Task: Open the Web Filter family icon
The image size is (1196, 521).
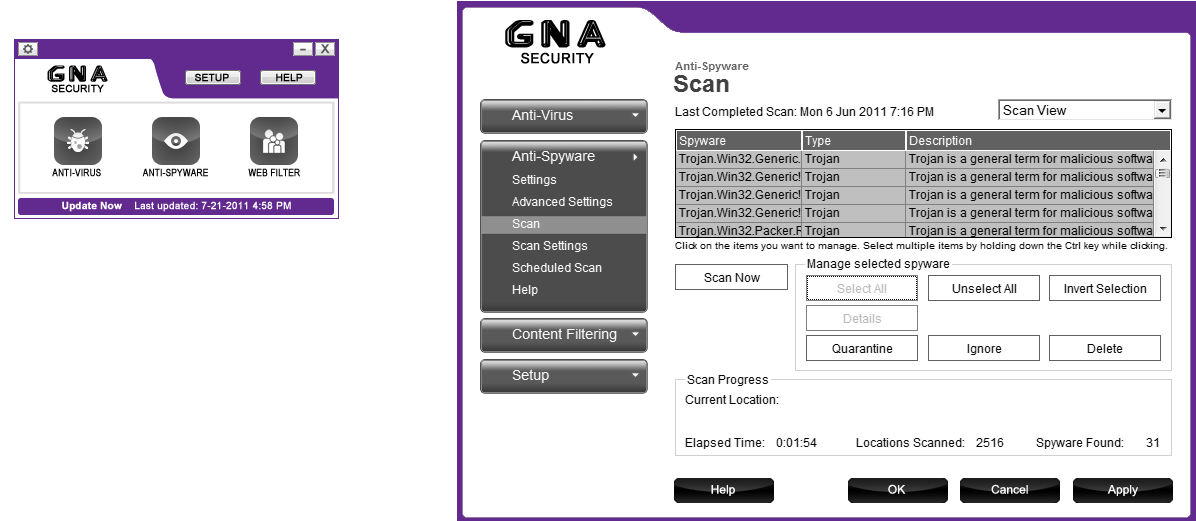Action: click(x=274, y=141)
